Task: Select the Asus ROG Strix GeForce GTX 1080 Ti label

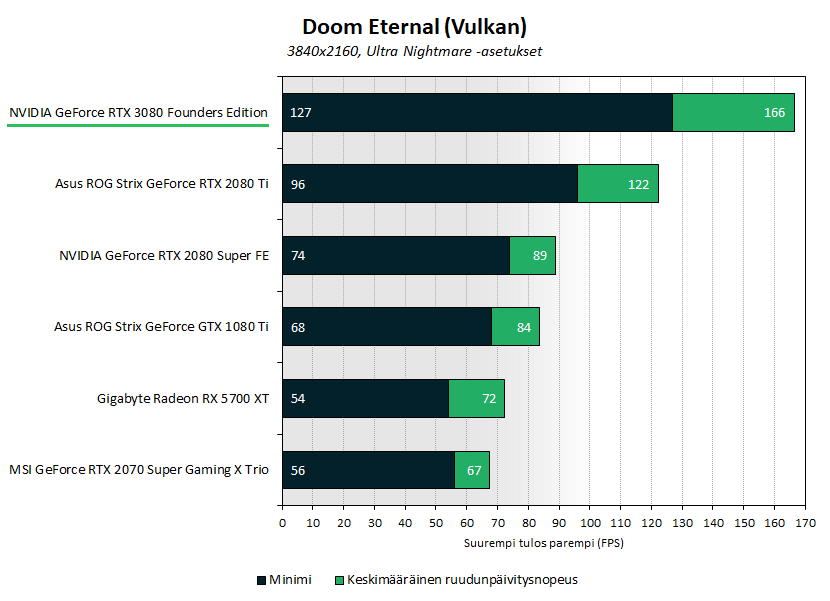Action: [x=161, y=327]
